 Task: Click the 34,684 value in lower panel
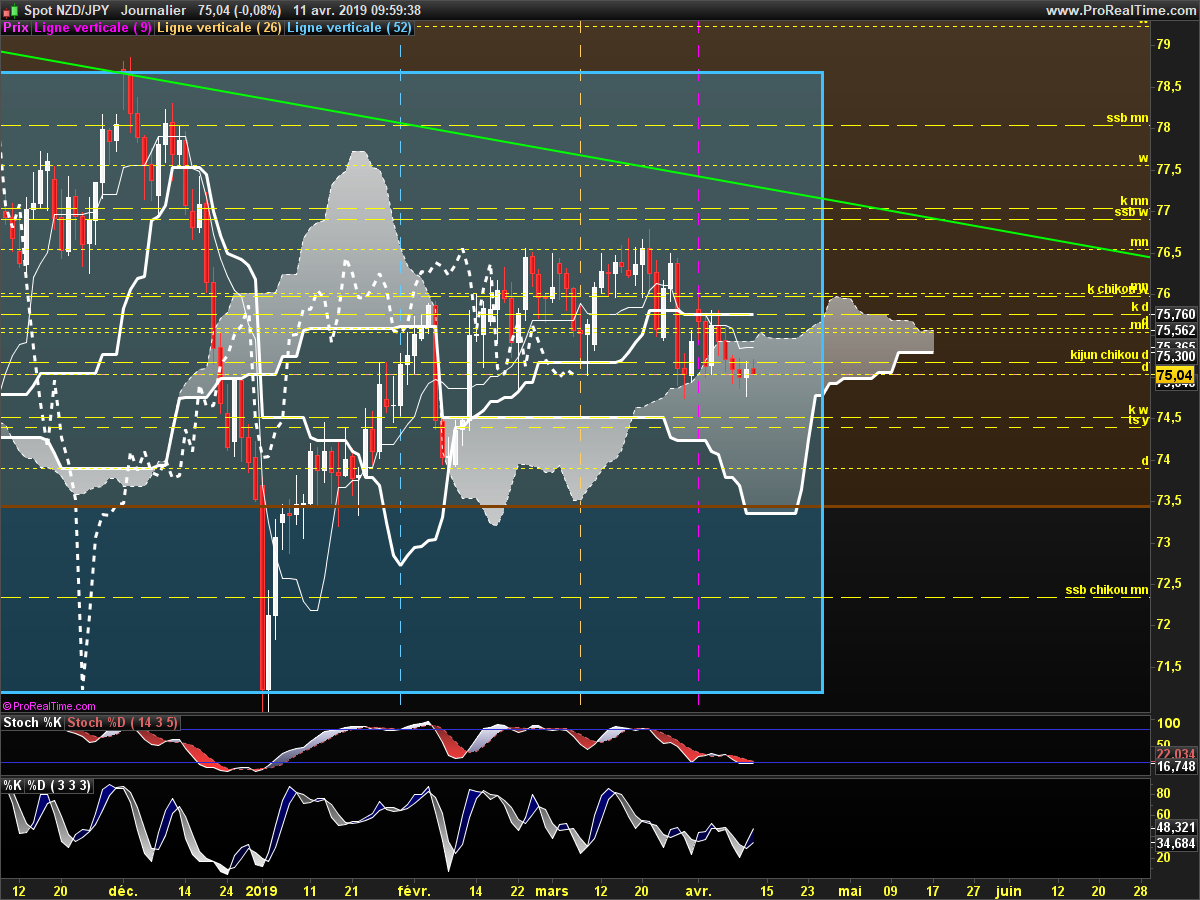tap(1175, 844)
